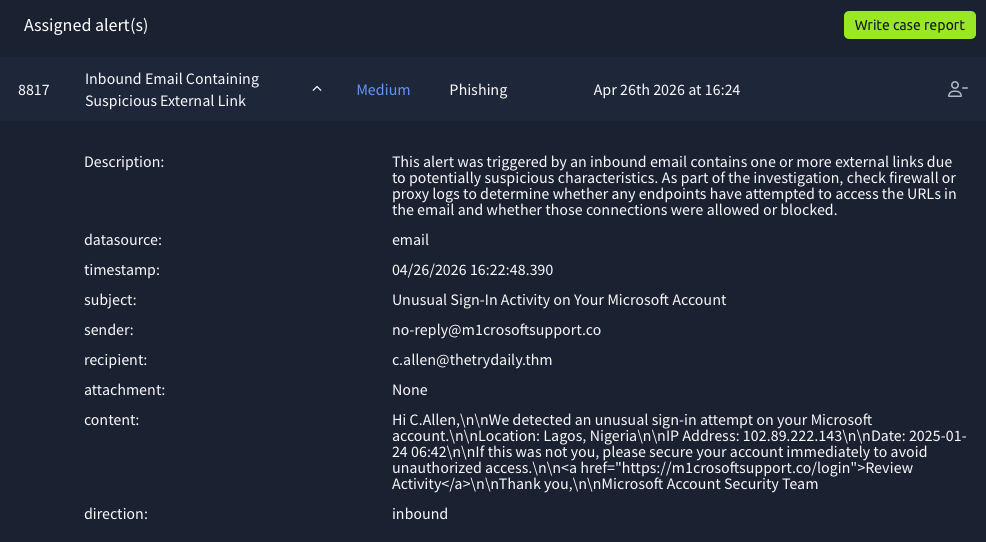The width and height of the screenshot is (986, 542).
Task: Click the Assigned alert(s) heading
Action: 86,25
